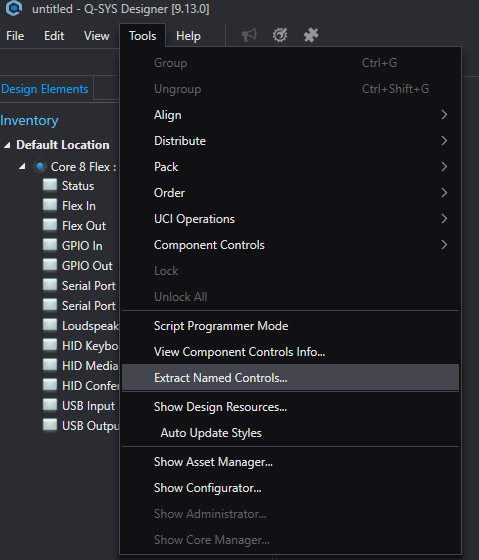
Task: Click the HID Conferencing component icon
Action: coord(50,385)
